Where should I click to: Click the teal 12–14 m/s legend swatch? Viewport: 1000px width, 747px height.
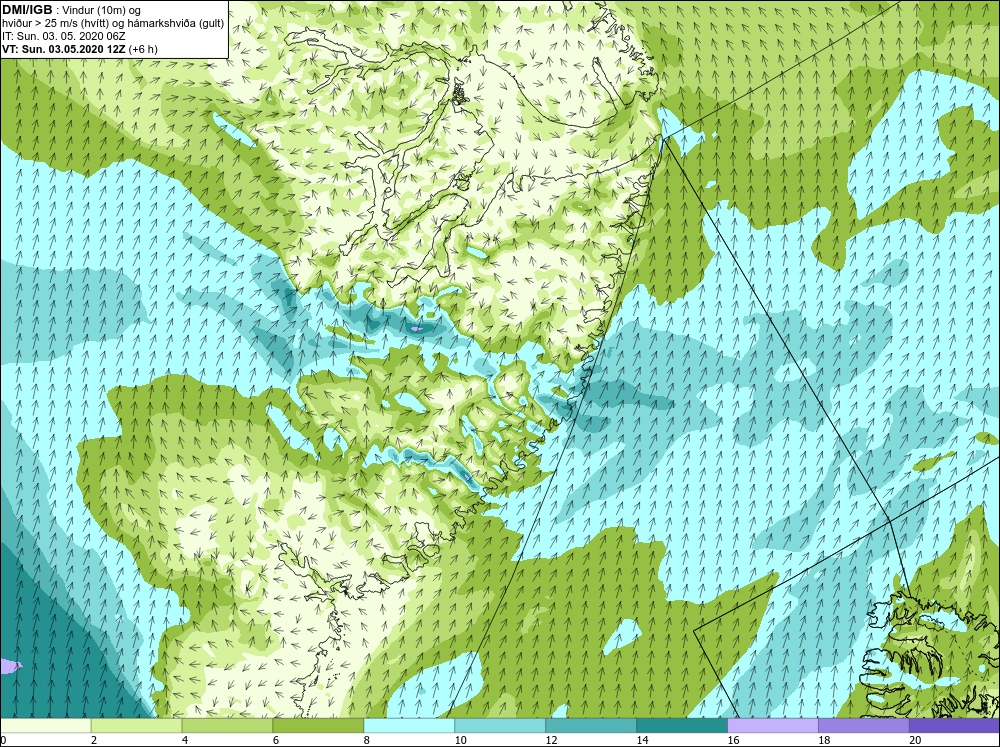pyautogui.click(x=591, y=725)
